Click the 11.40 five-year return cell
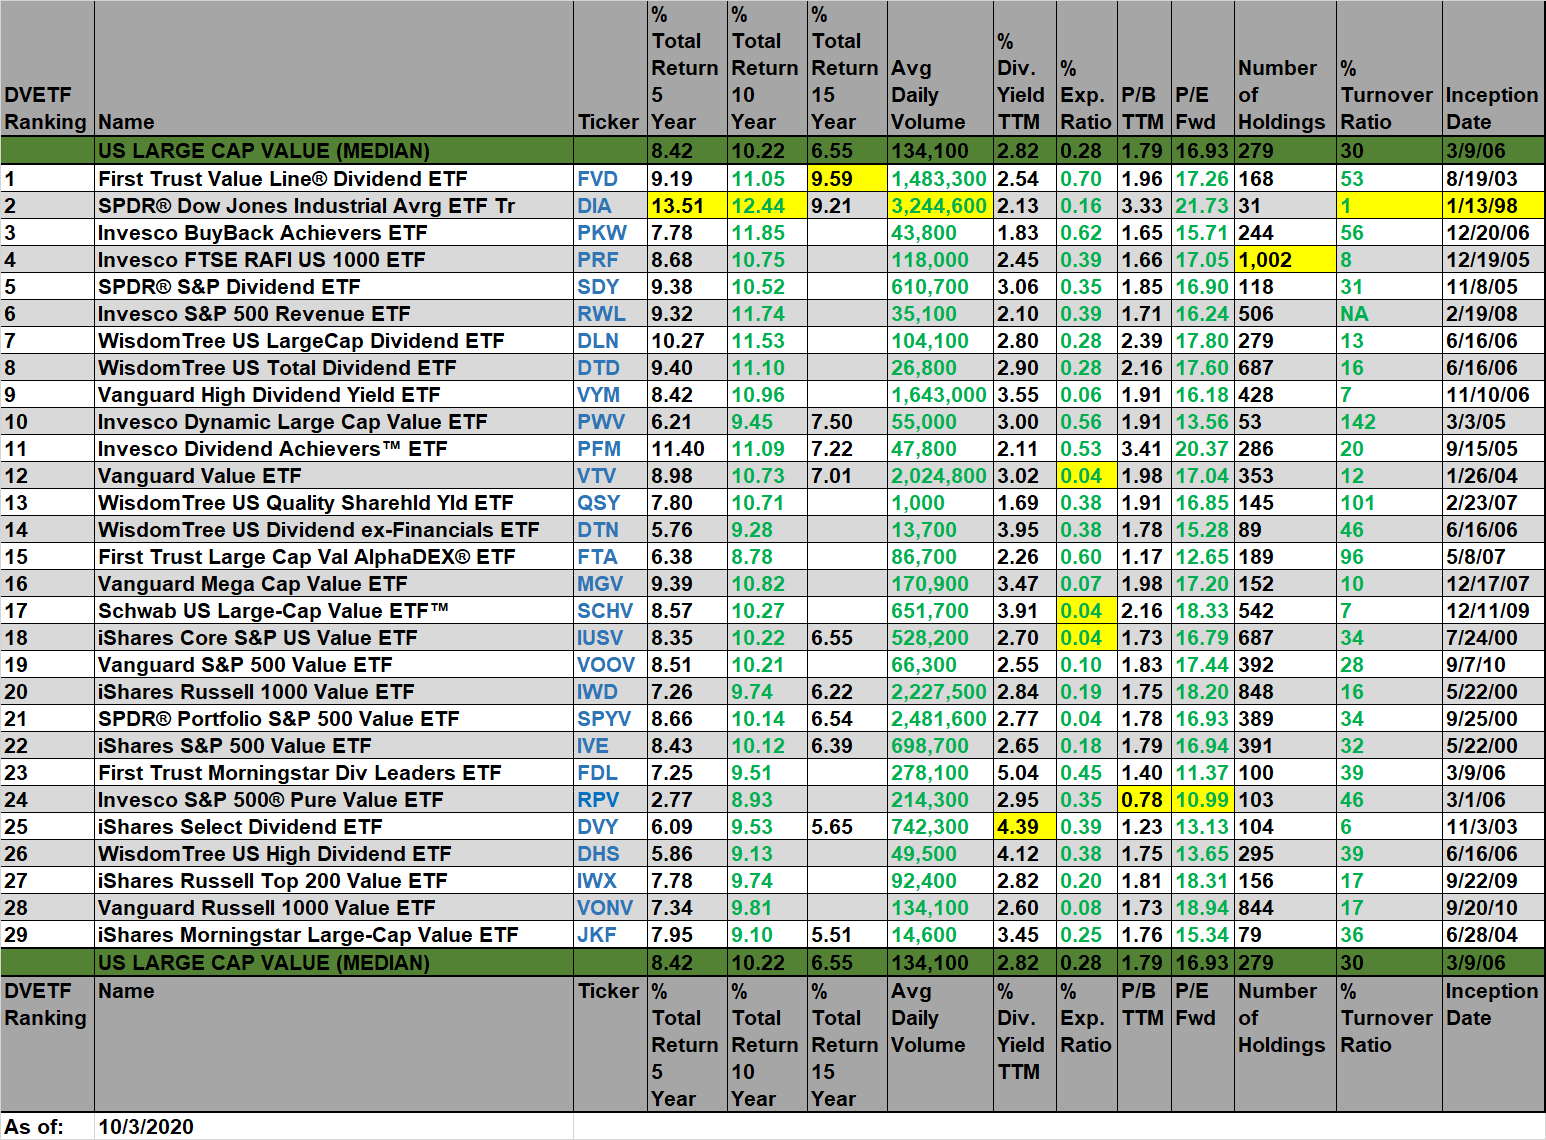Viewport: 1546px width, 1140px height. tap(688, 449)
